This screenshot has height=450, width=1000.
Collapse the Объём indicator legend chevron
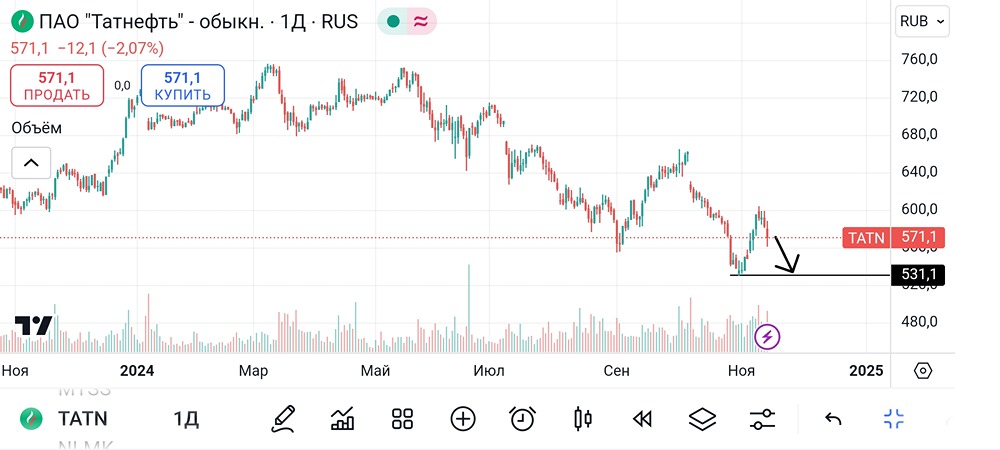30,163
